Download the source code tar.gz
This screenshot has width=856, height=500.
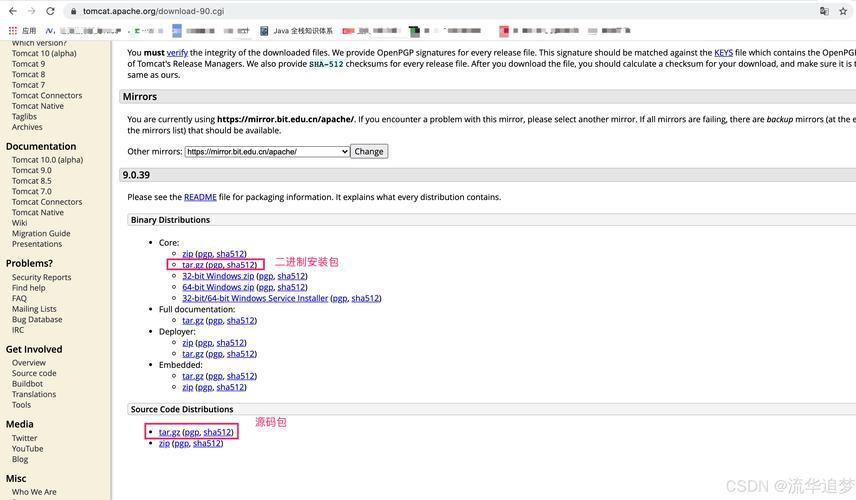coord(169,432)
